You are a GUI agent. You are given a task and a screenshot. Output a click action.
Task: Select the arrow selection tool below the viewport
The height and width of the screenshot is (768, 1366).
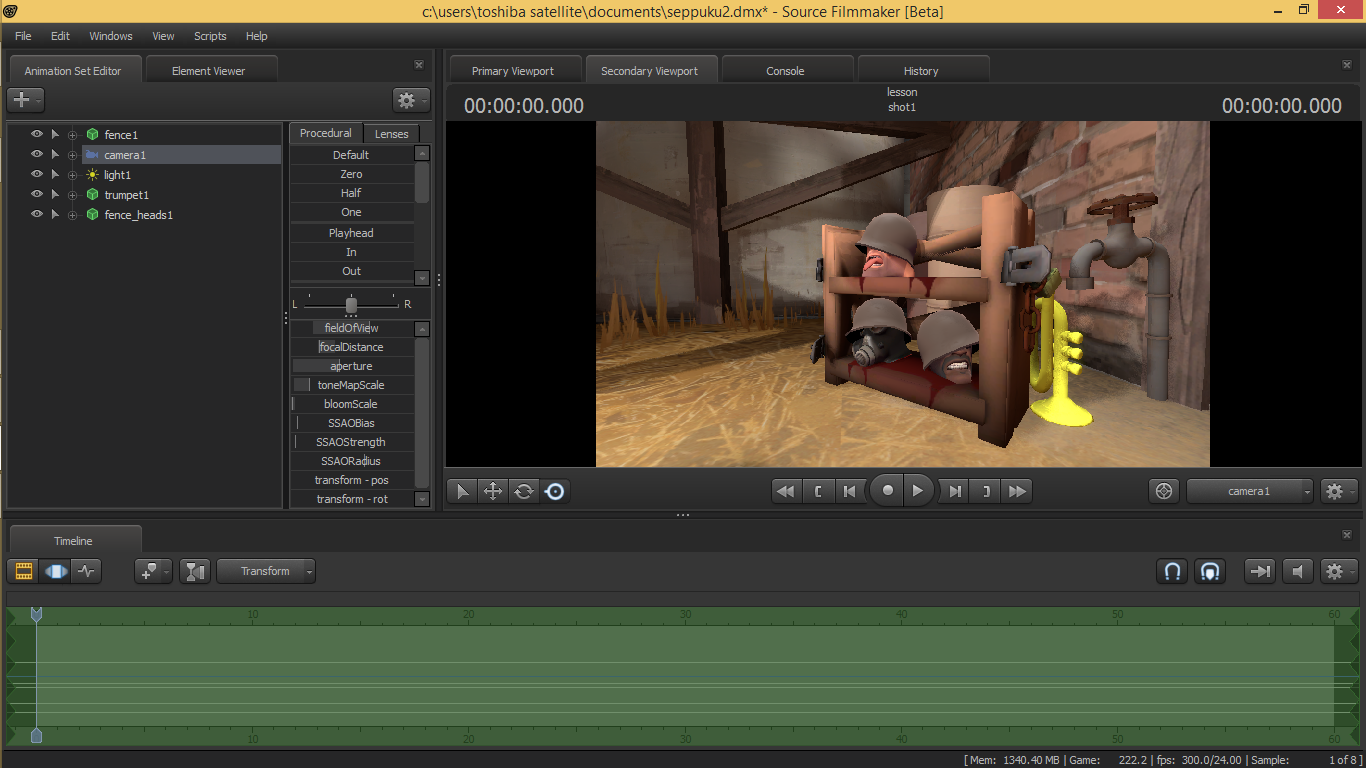[x=462, y=491]
